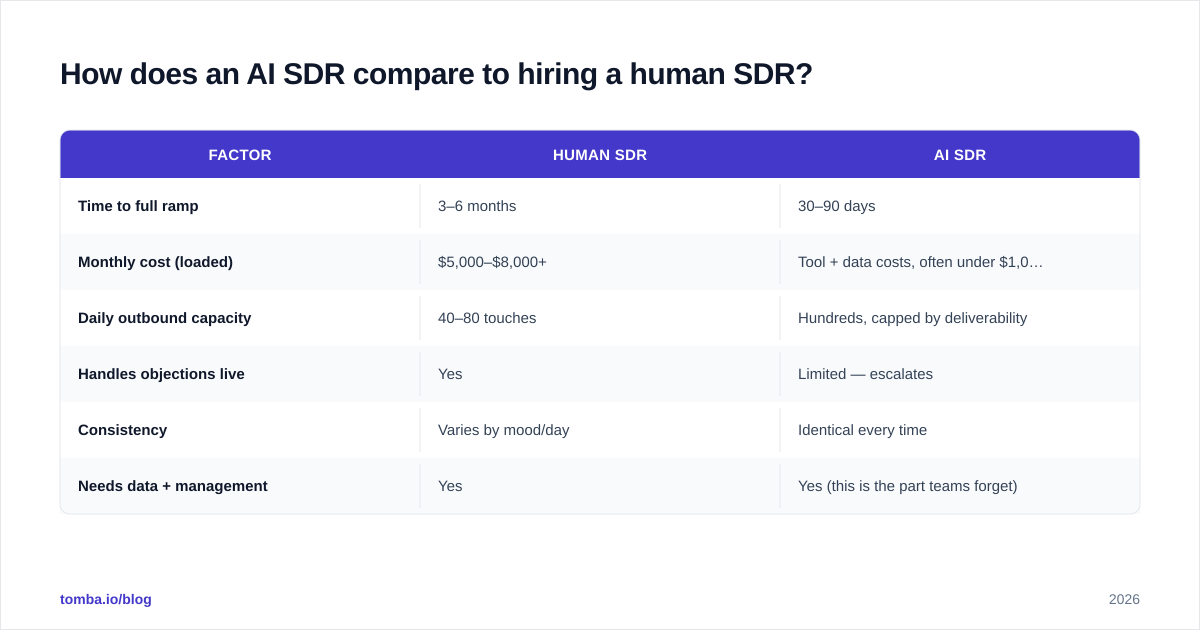Select the '30–90 days' cell

pyautogui.click(x=960, y=206)
